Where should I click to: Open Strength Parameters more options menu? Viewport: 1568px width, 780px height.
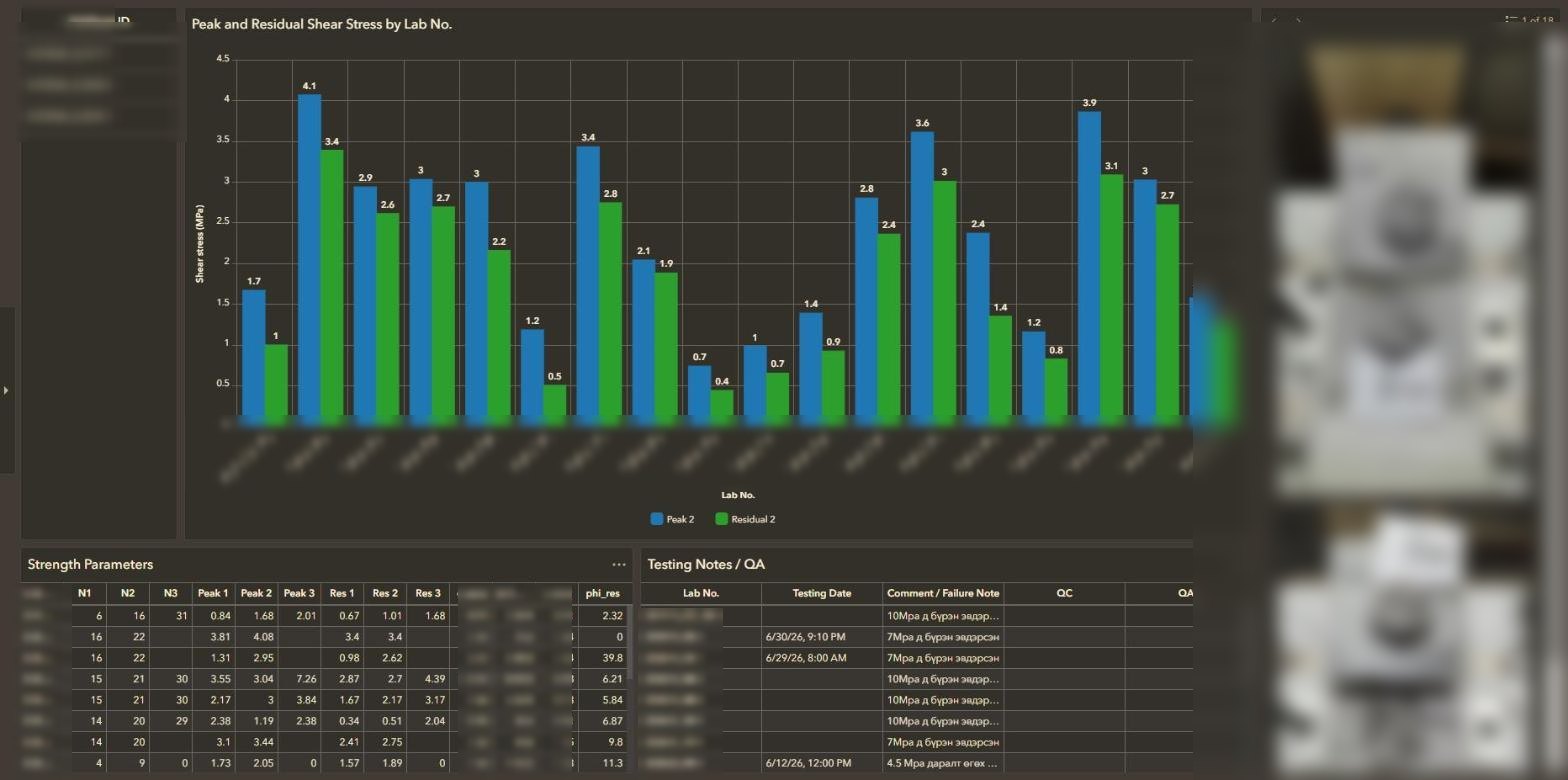(619, 565)
